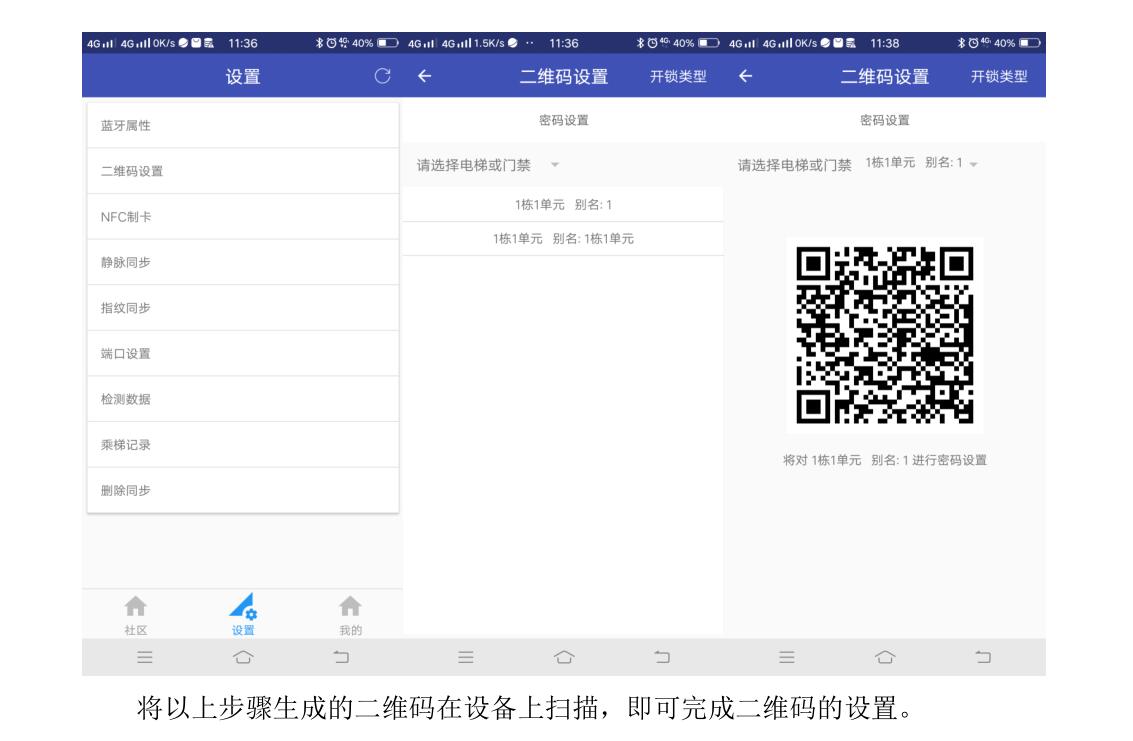Tap the 设置 bottom tab icon
This screenshot has width=1133, height=741.
244,615
